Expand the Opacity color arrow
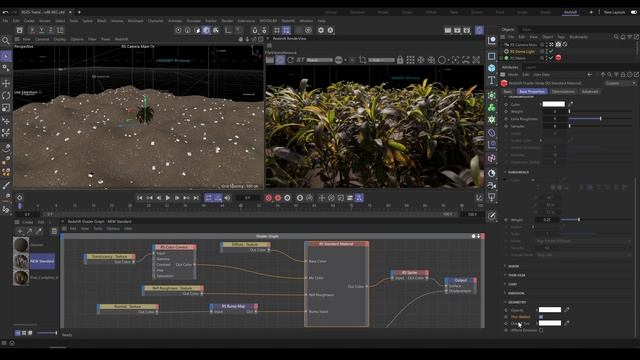 [536, 310]
